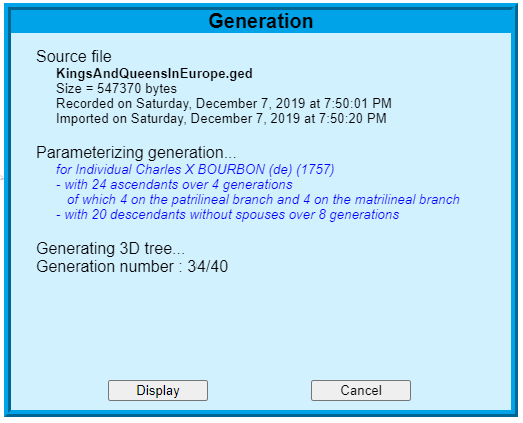Click the Charles X BOURBON individual name

point(200,169)
